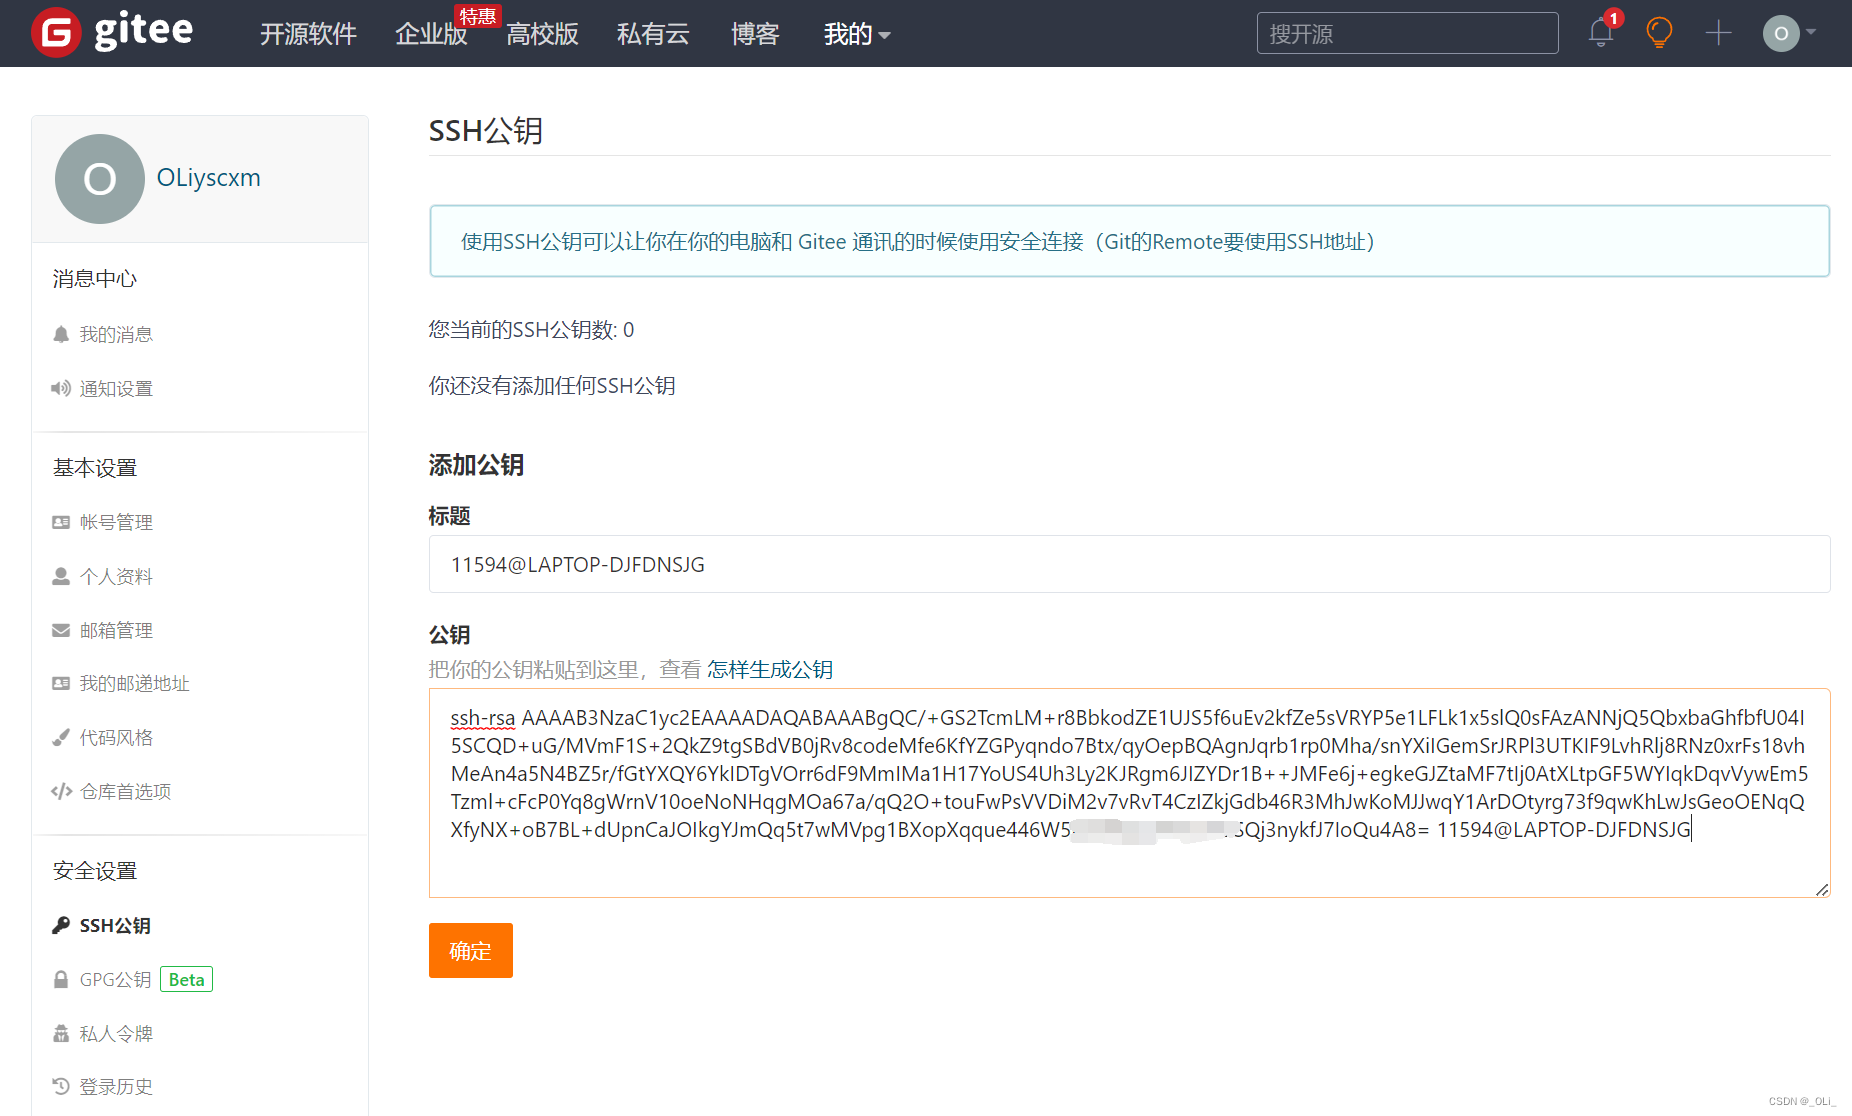This screenshot has height=1116, width=1852.
Task: Expand the 我的 dropdown menu
Action: point(857,34)
